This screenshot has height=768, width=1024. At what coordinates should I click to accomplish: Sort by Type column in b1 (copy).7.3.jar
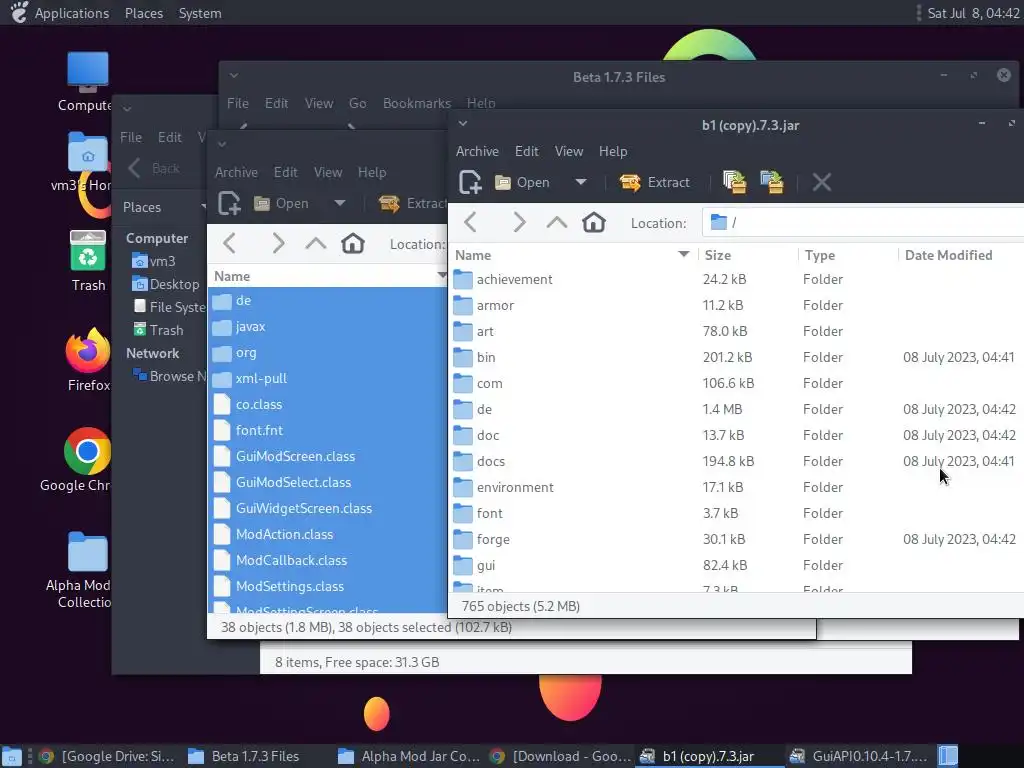(848, 255)
